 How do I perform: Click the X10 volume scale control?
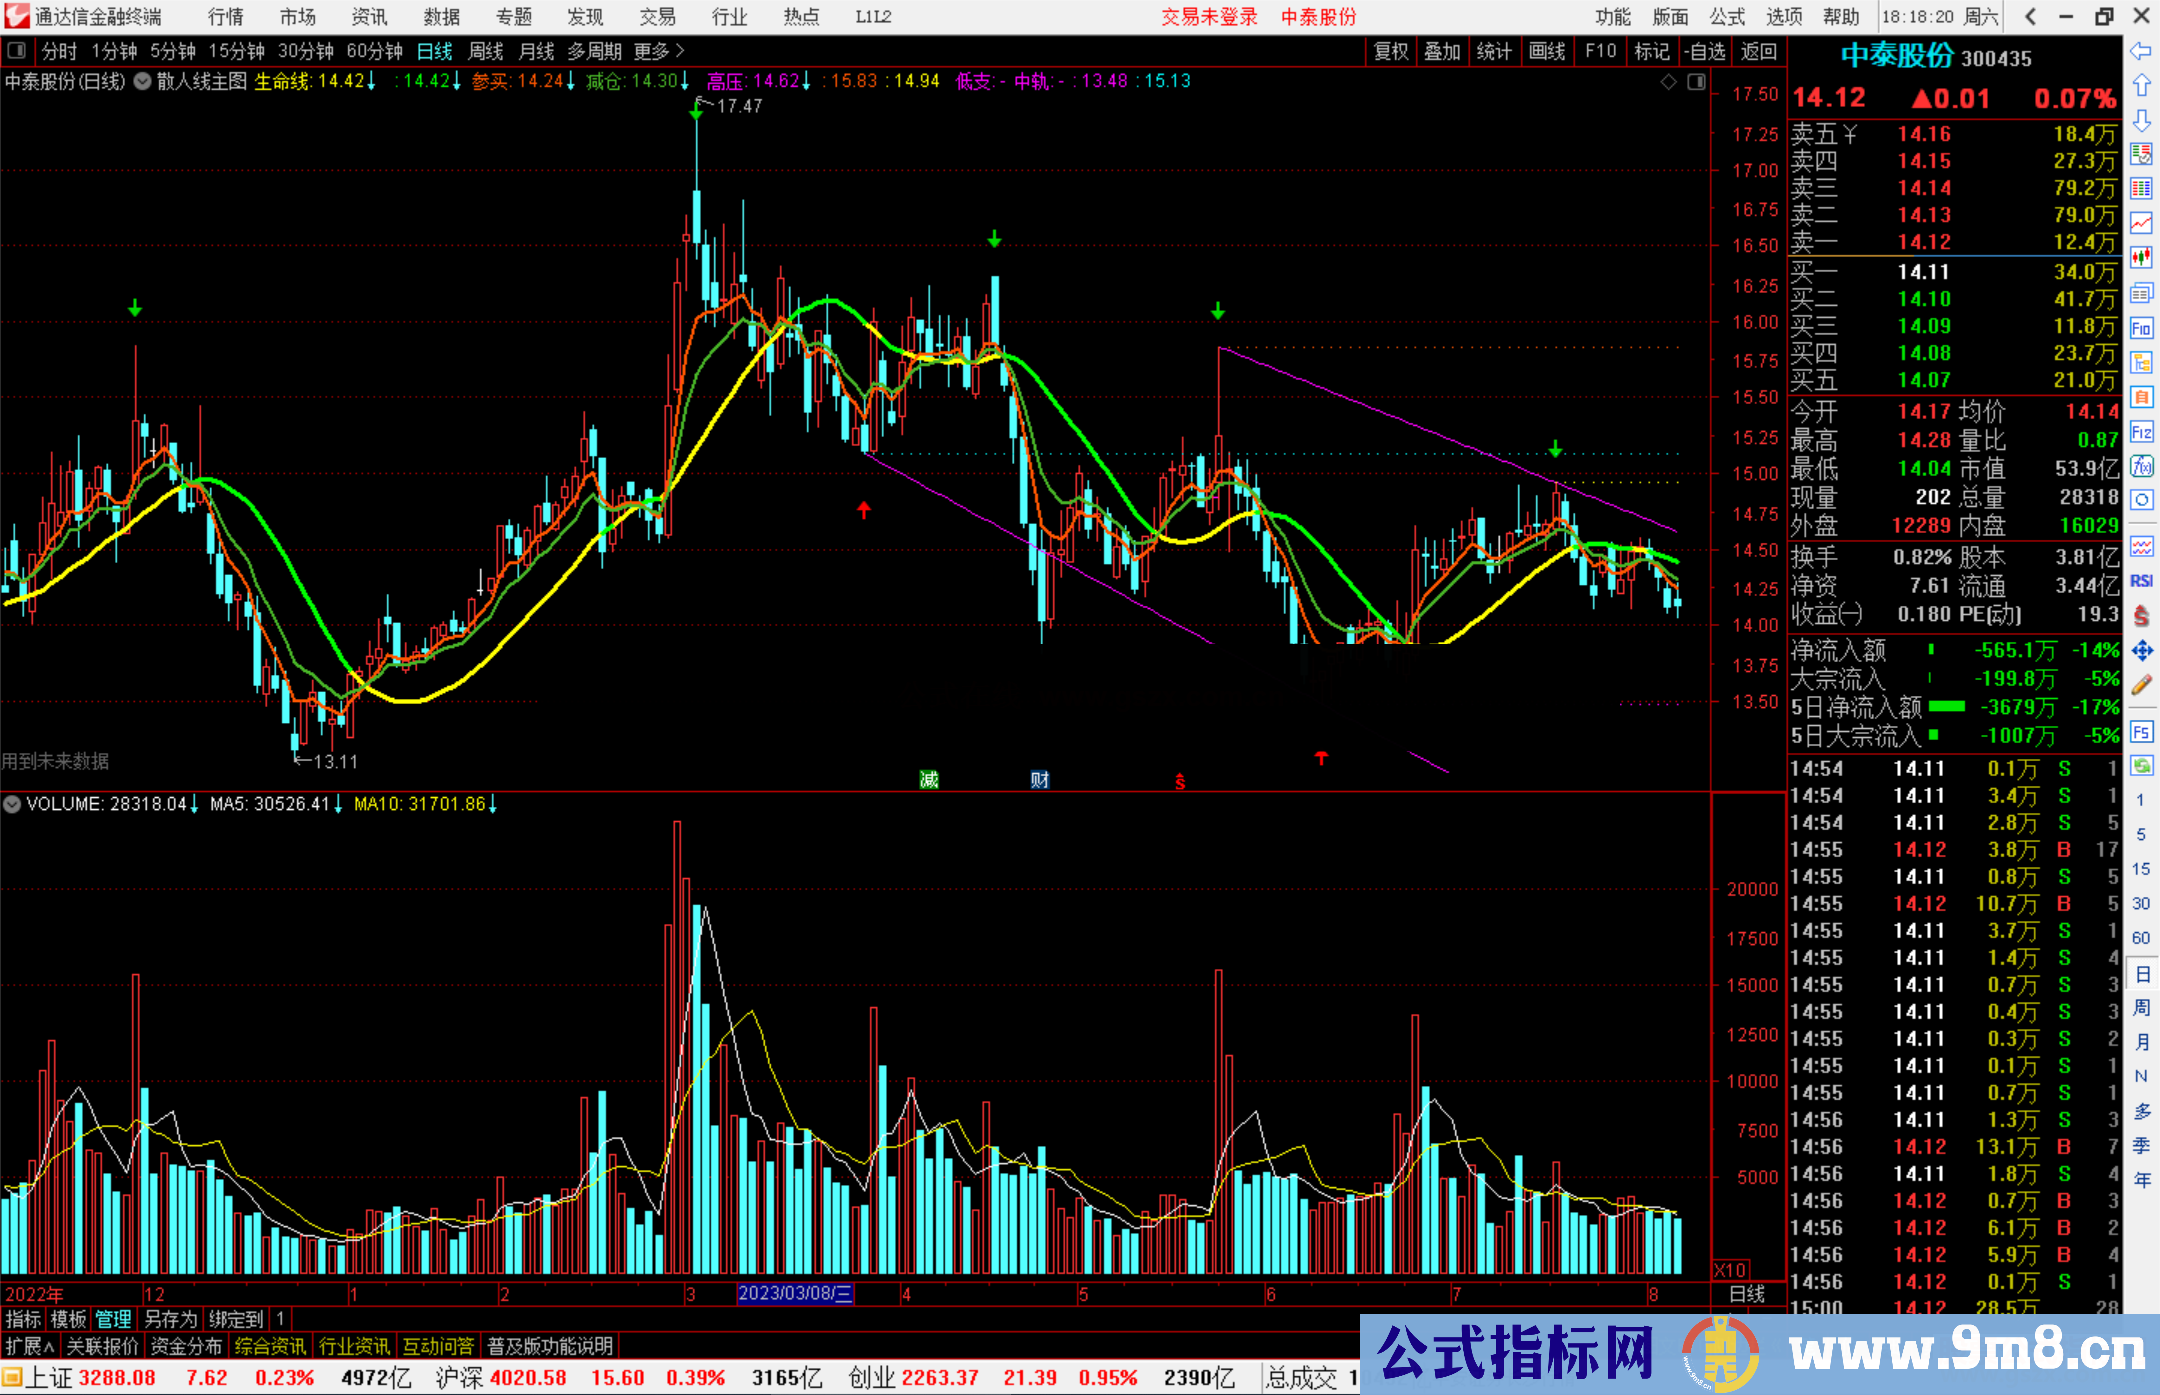[x=1731, y=1270]
